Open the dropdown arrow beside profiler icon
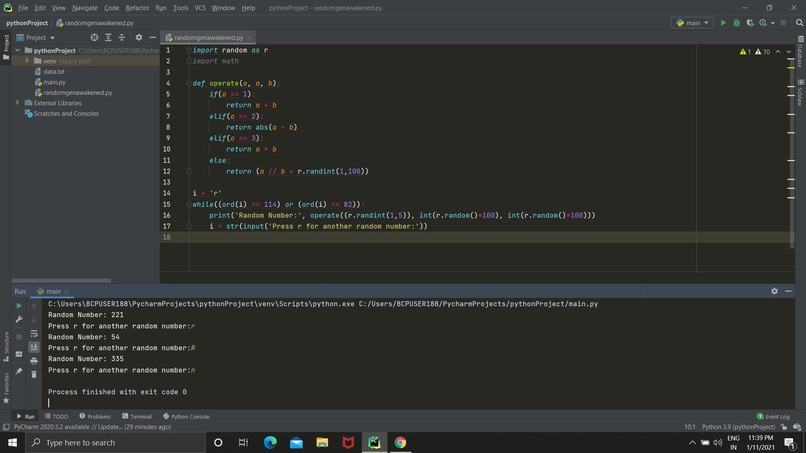The image size is (806, 453). [x=773, y=23]
